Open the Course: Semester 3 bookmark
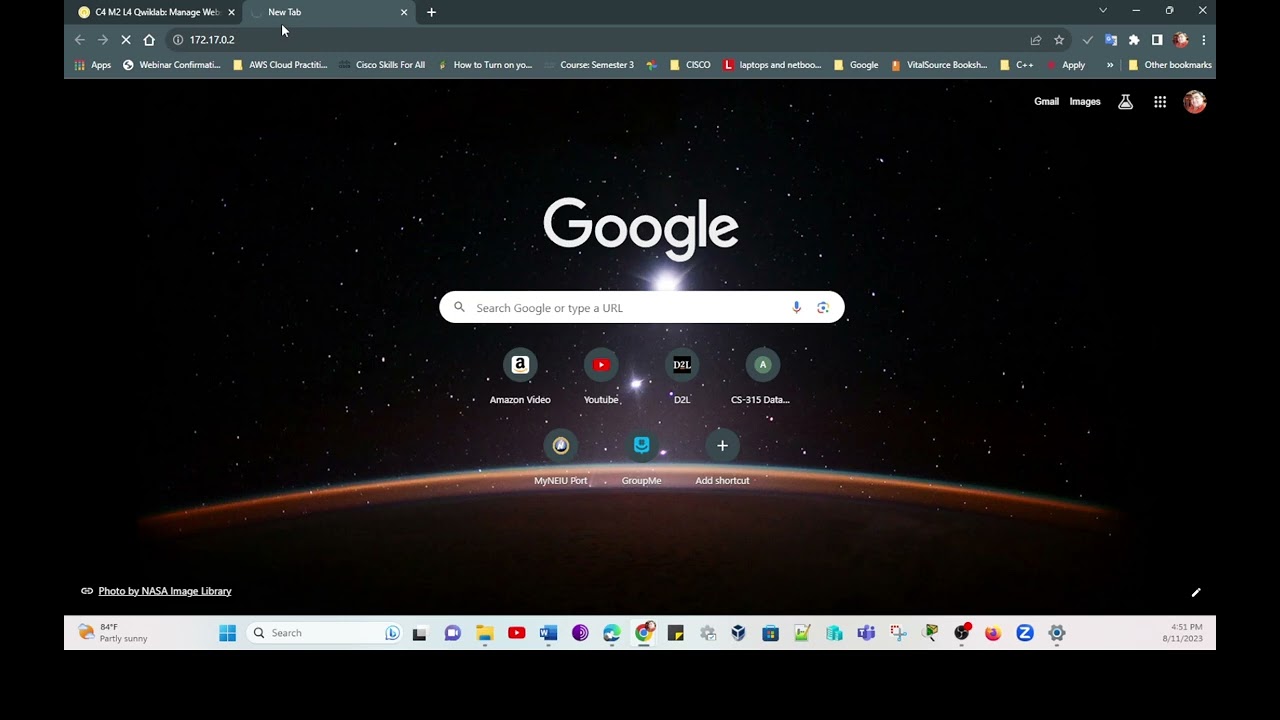The height and width of the screenshot is (720, 1280). (x=589, y=65)
